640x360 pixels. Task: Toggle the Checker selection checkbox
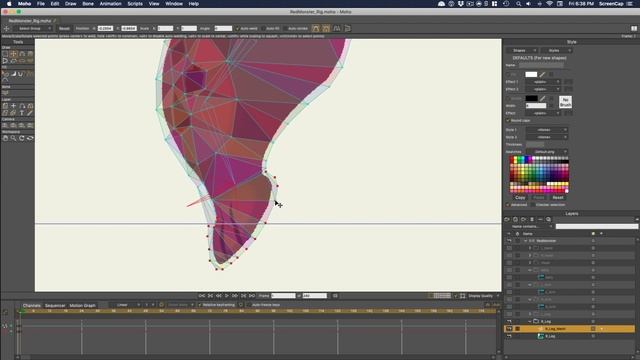(533, 204)
